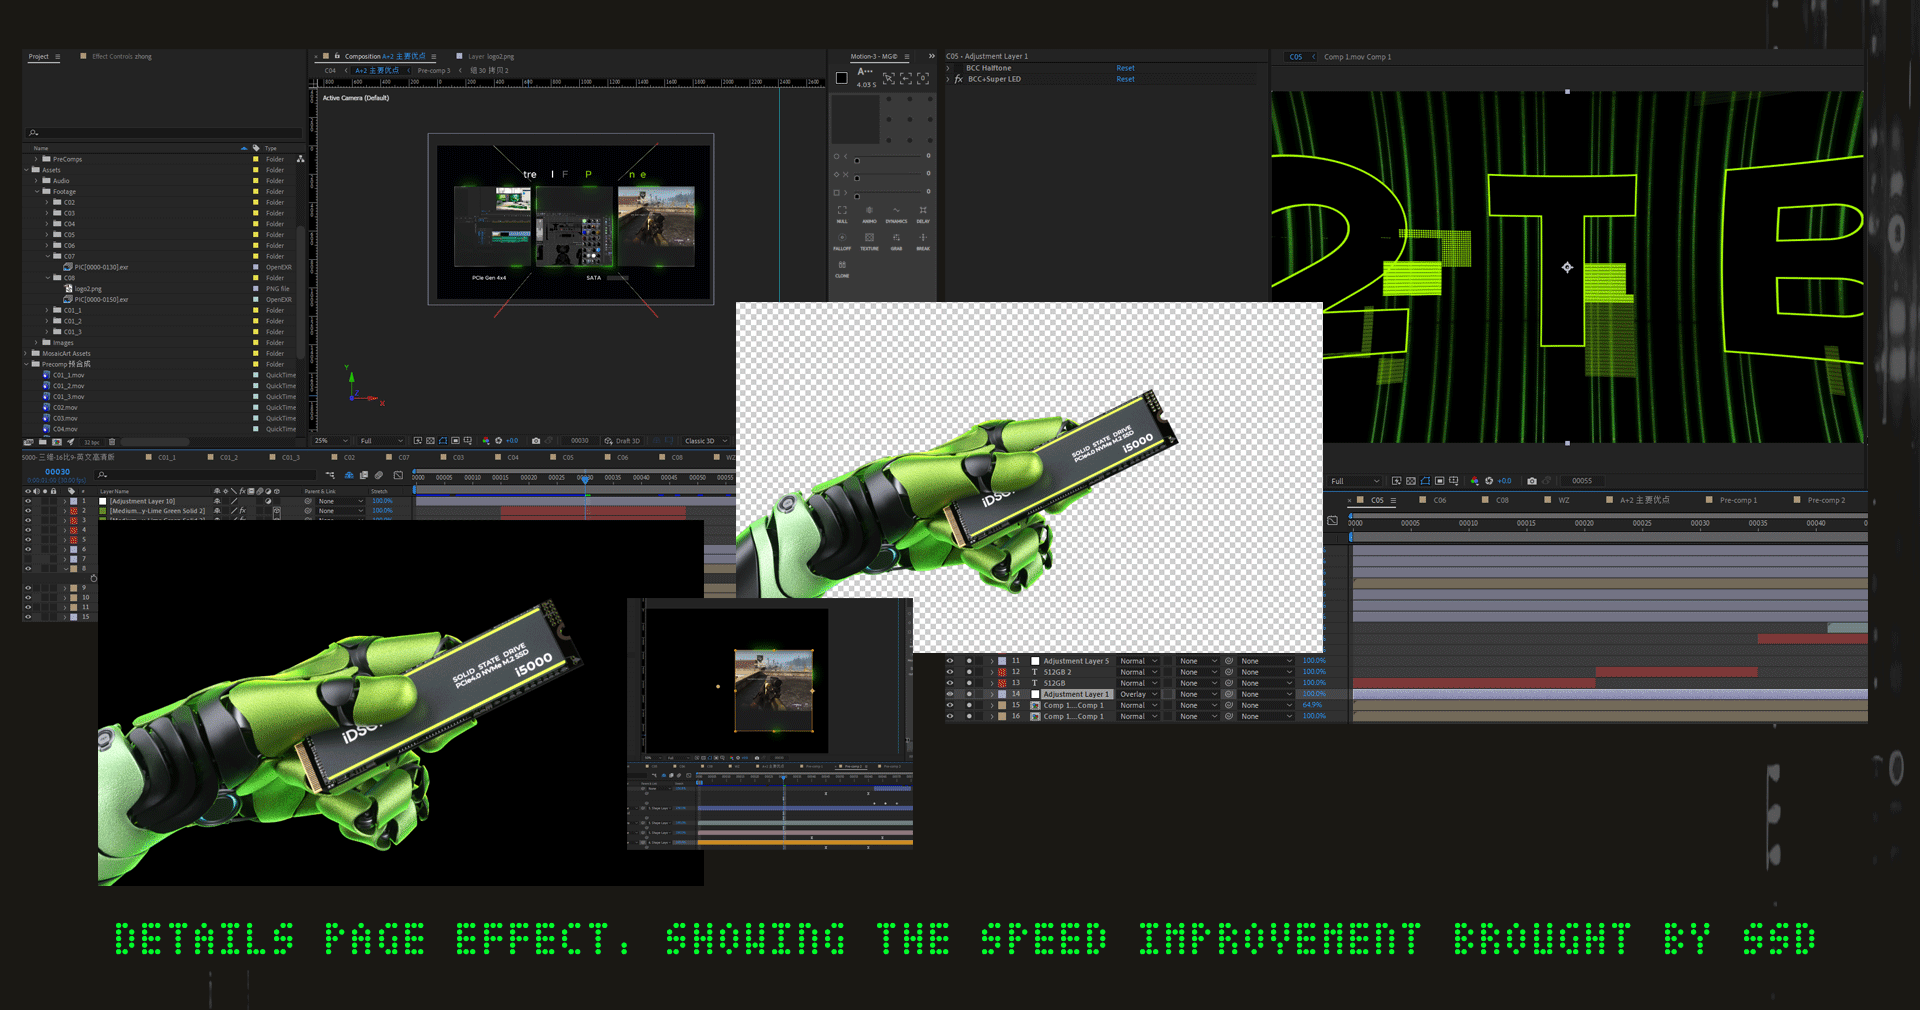
Task: Click the Clone tool in Motion-3
Action: coord(842,268)
